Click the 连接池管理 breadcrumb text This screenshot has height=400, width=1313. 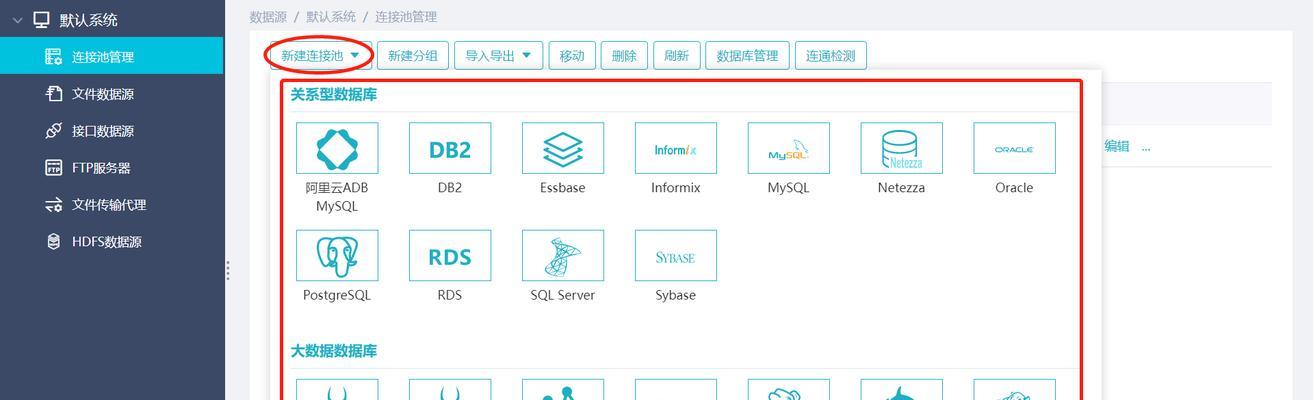[406, 17]
